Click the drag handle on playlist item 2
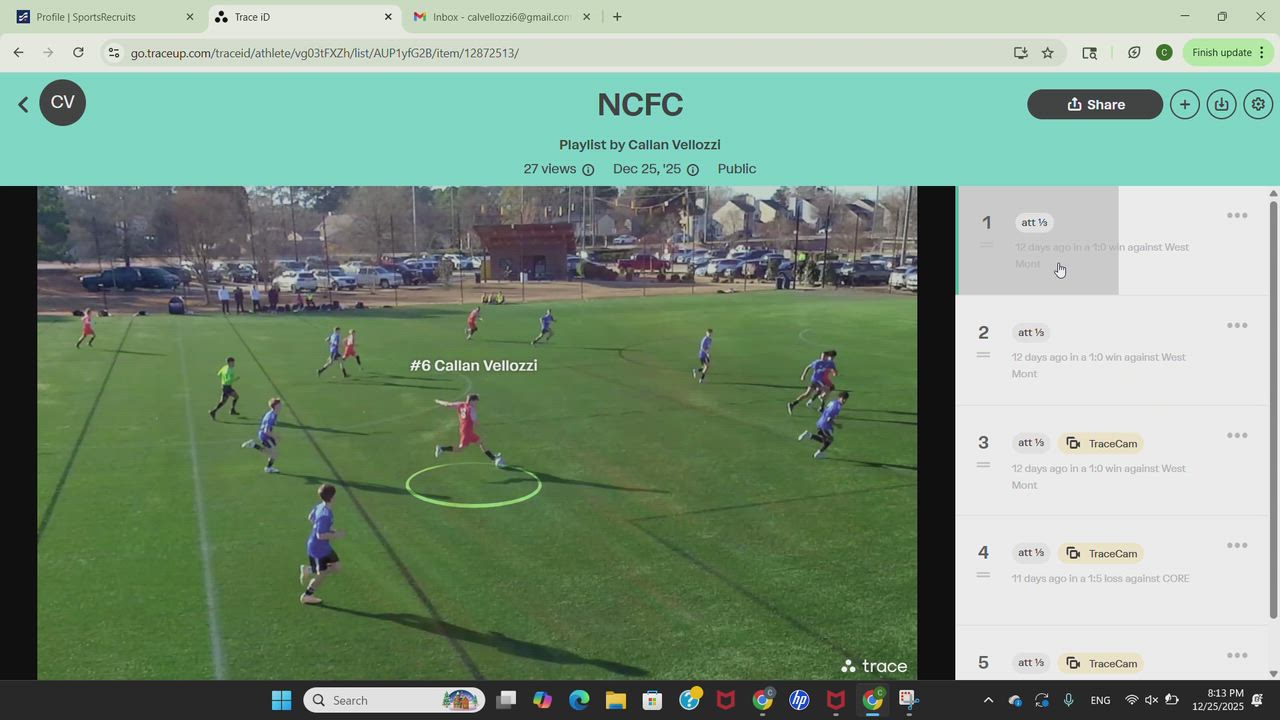The image size is (1280, 720). pos(983,355)
